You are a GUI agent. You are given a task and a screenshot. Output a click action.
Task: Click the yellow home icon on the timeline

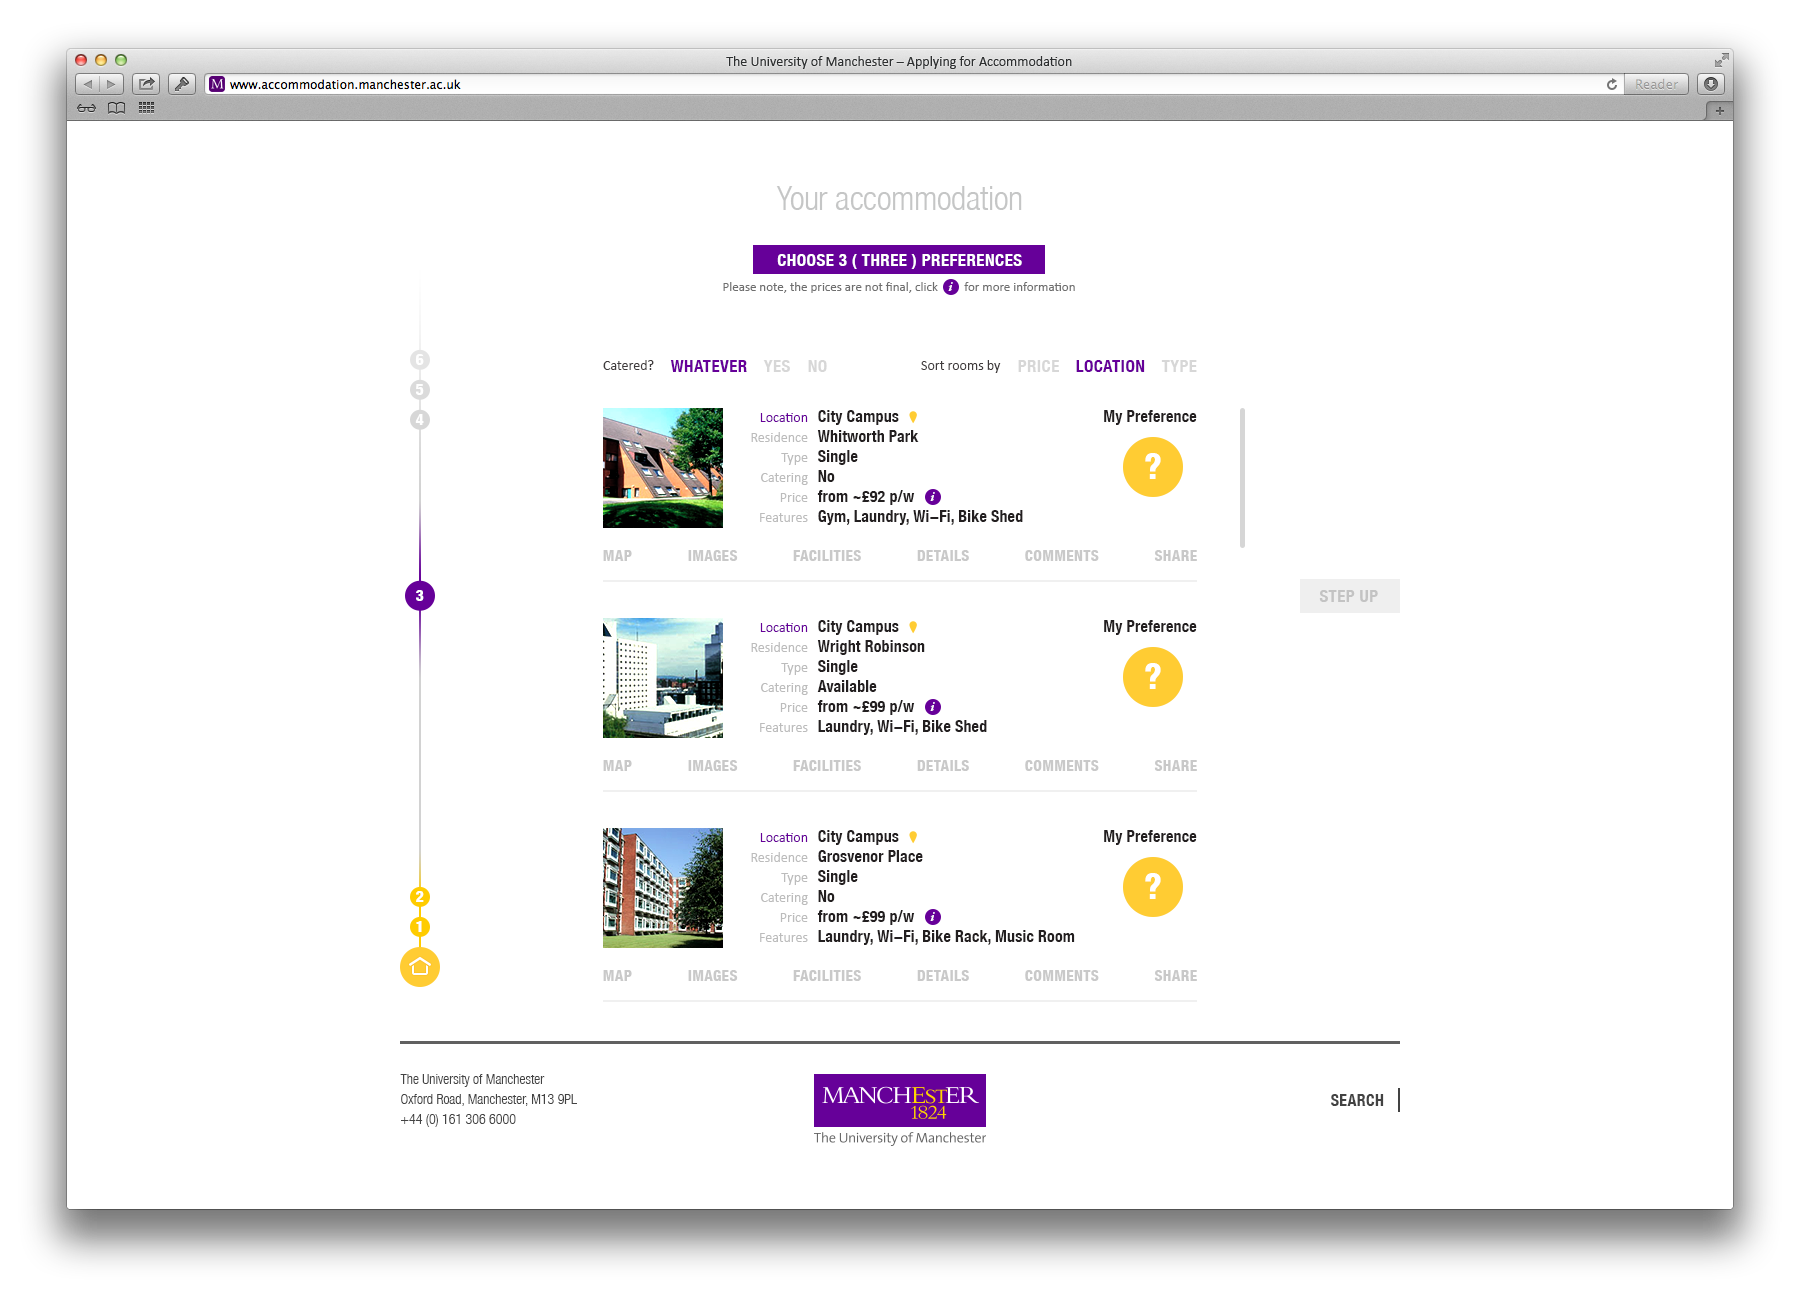pyautogui.click(x=420, y=967)
